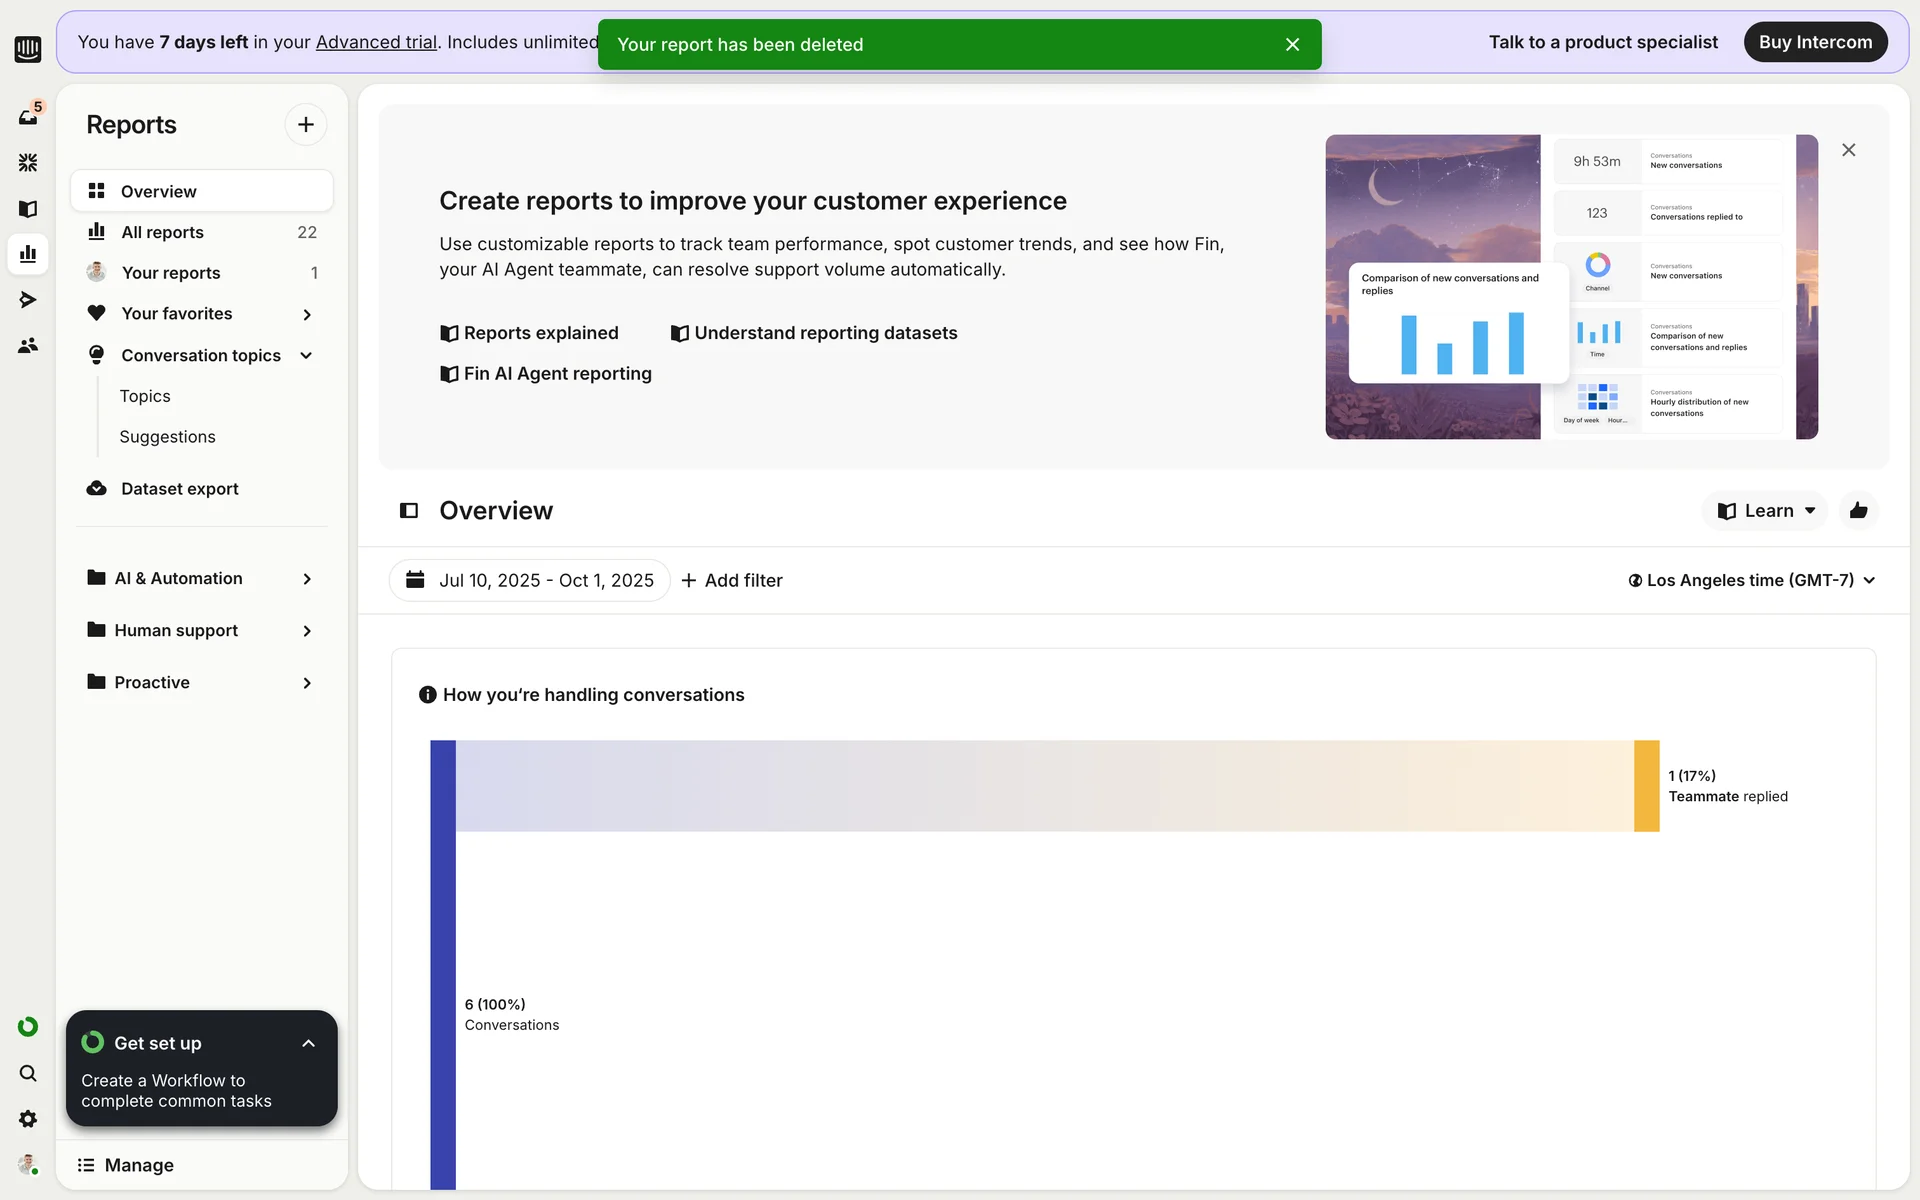1920x1200 pixels.
Task: Open the Outbound paper-plane icon
Action: tap(28, 299)
